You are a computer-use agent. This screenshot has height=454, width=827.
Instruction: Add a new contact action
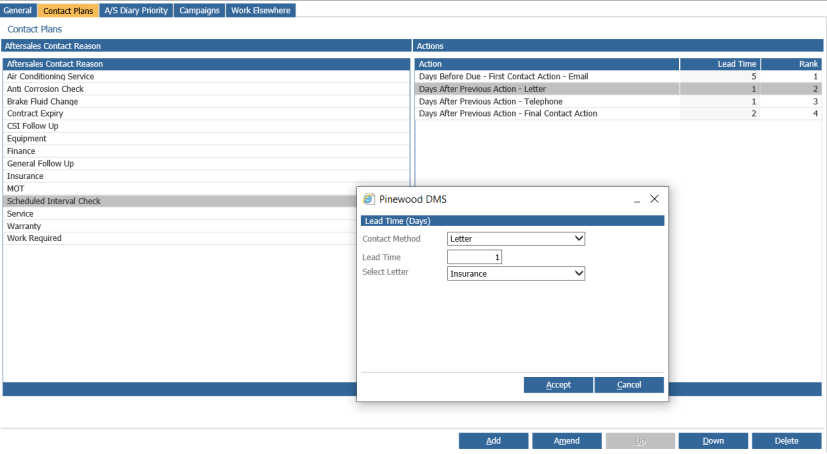pos(493,441)
